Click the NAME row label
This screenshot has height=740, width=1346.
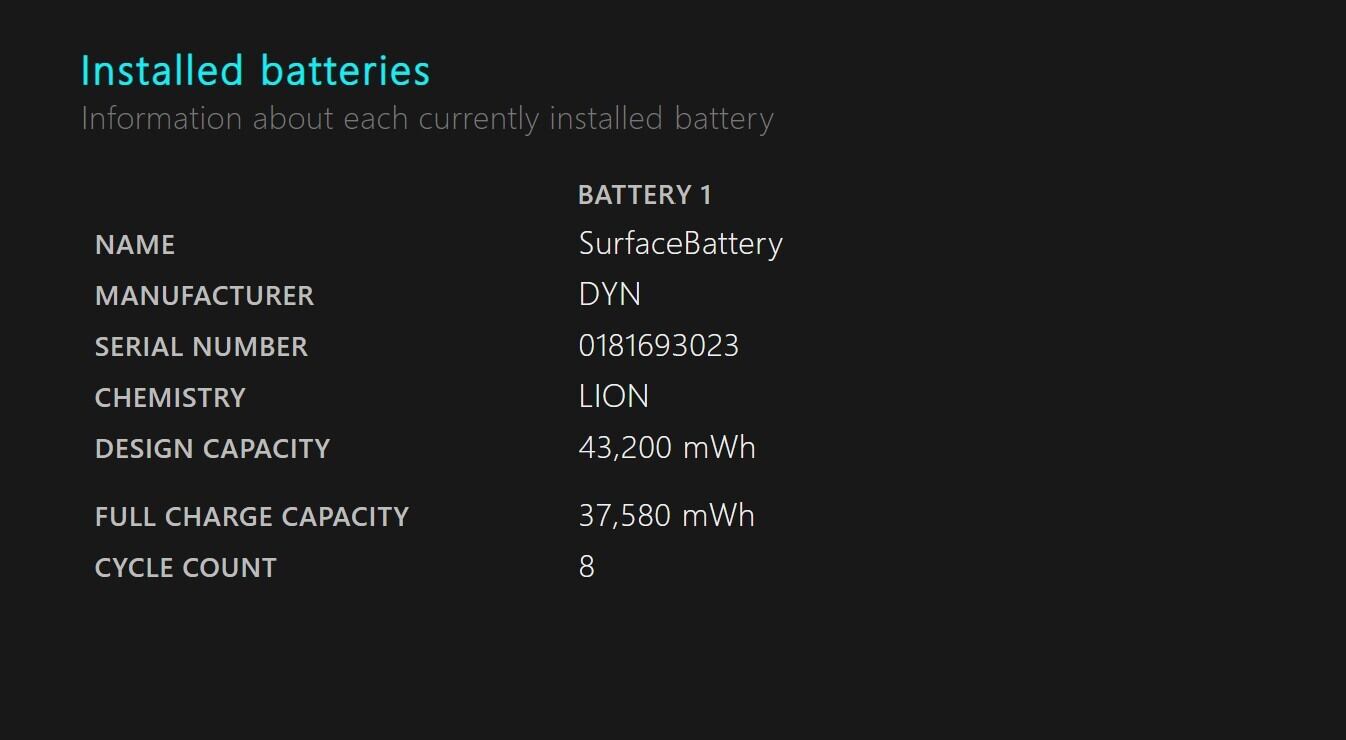(x=135, y=245)
